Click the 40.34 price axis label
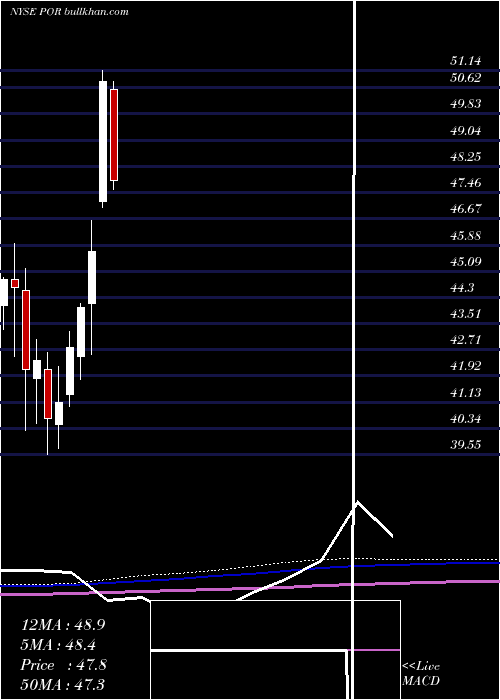The image size is (500, 700). point(466,419)
